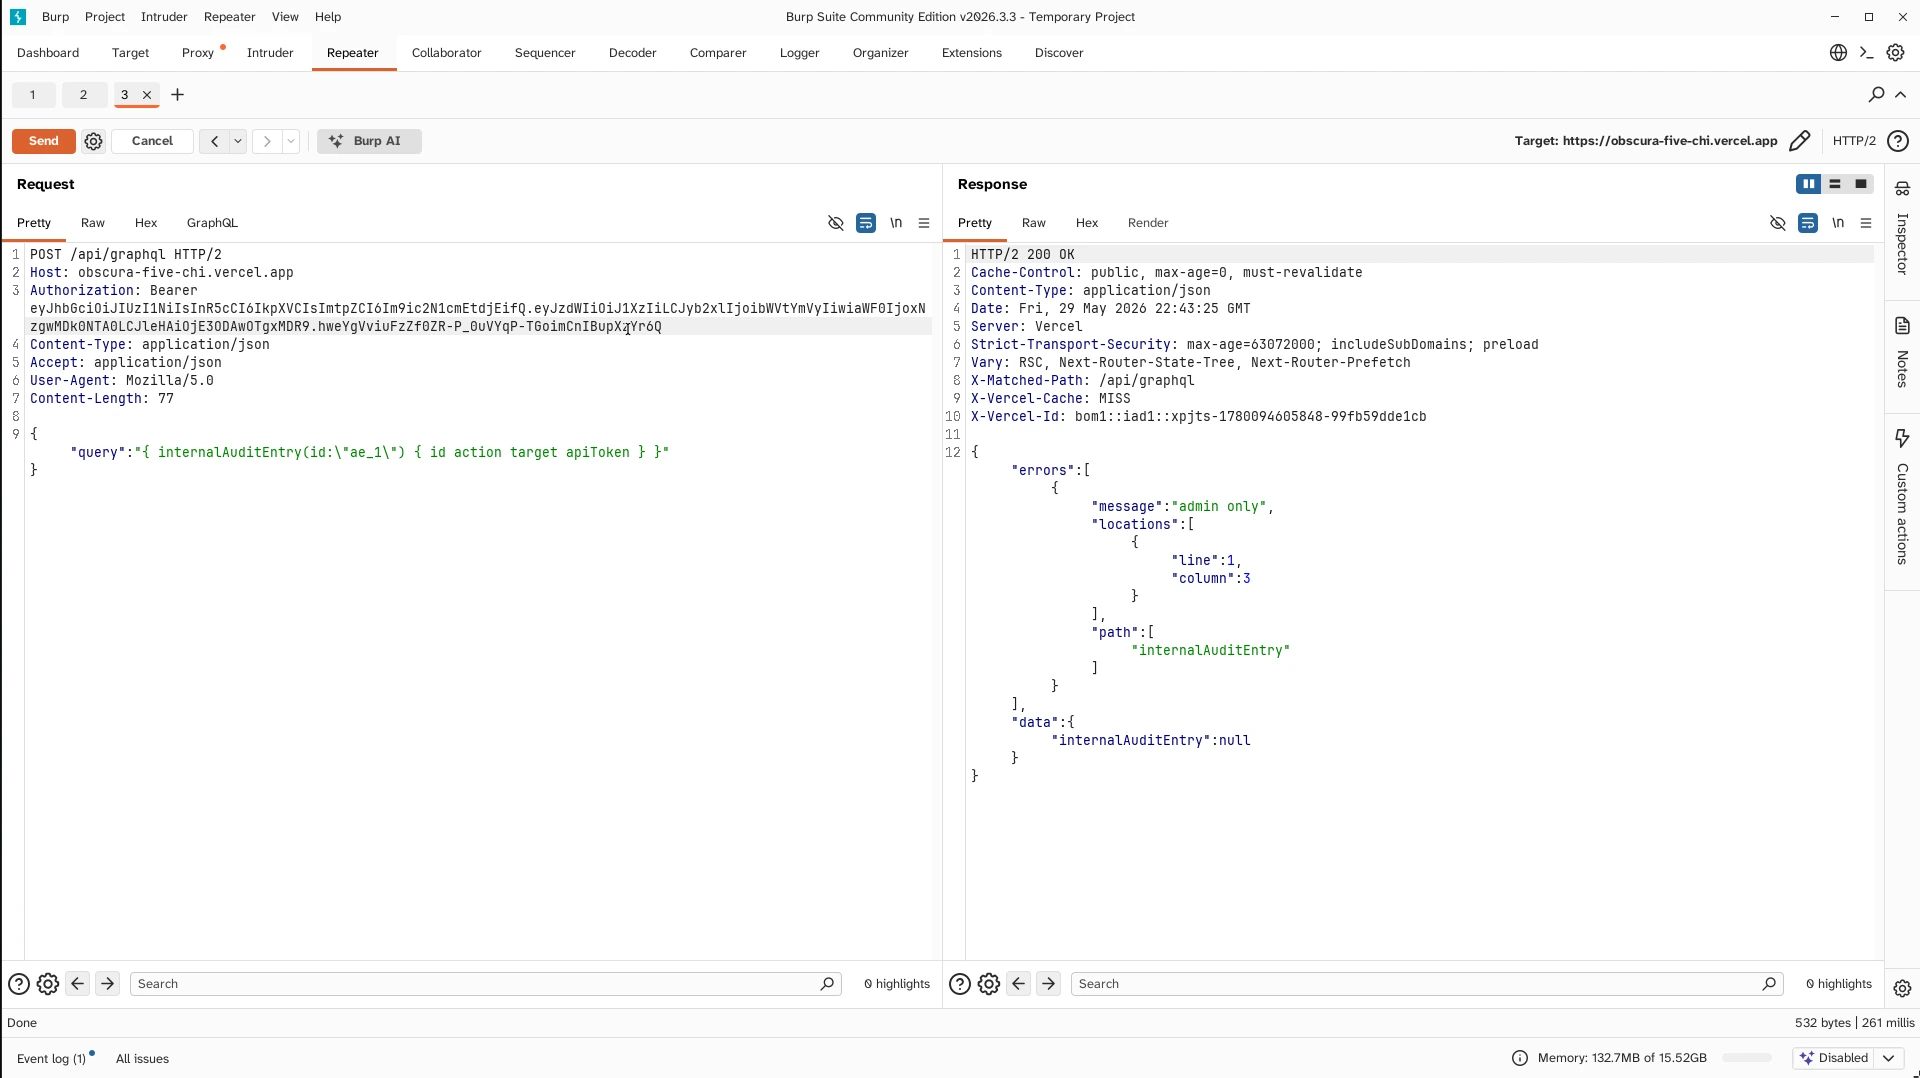Go to next response search match
The height and width of the screenshot is (1078, 1920).
(1049, 984)
